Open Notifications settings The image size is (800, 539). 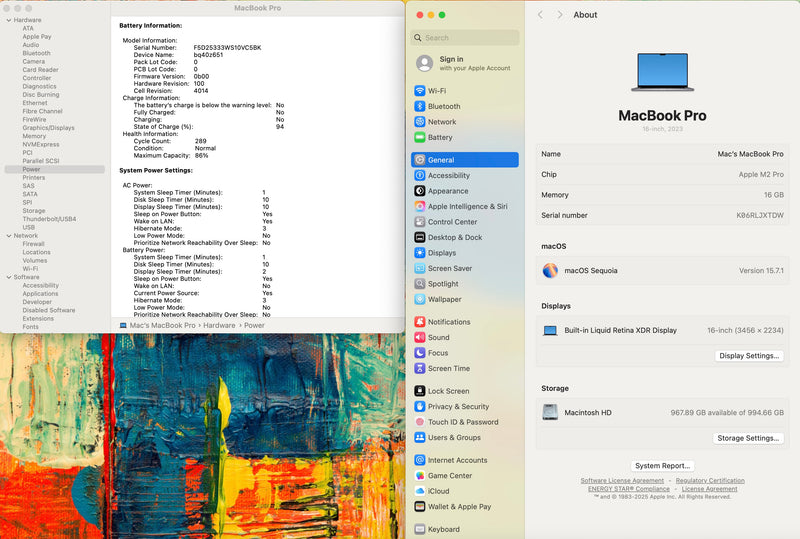coord(448,322)
